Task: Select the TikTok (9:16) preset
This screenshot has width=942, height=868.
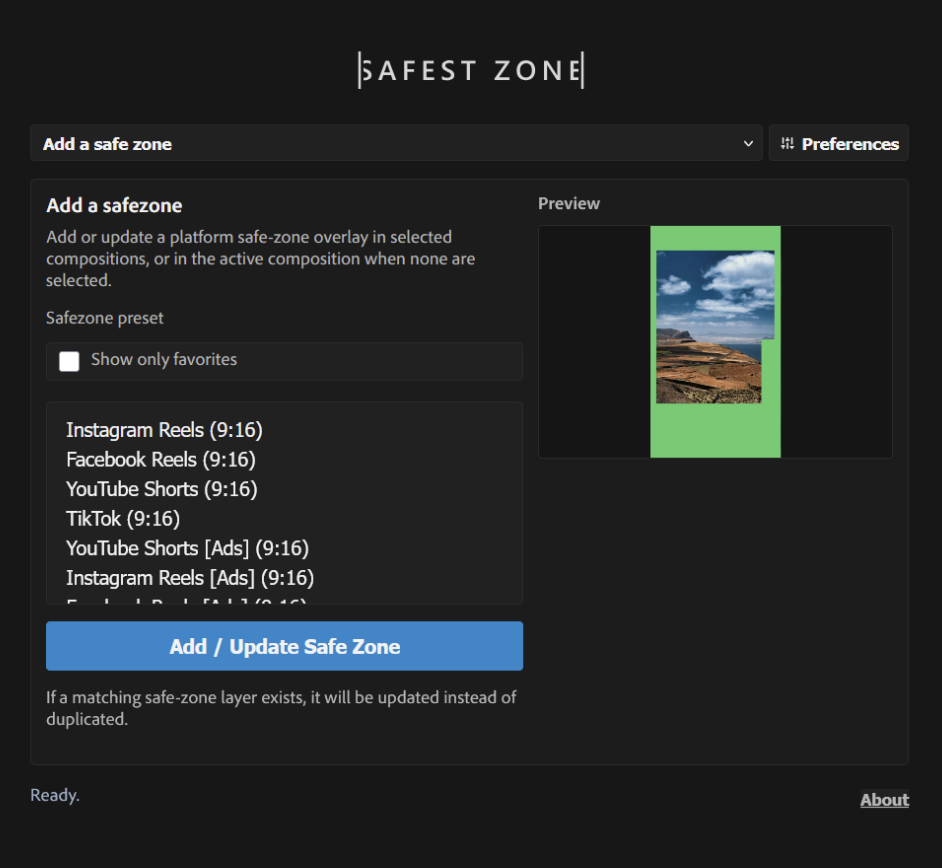Action: 122,519
